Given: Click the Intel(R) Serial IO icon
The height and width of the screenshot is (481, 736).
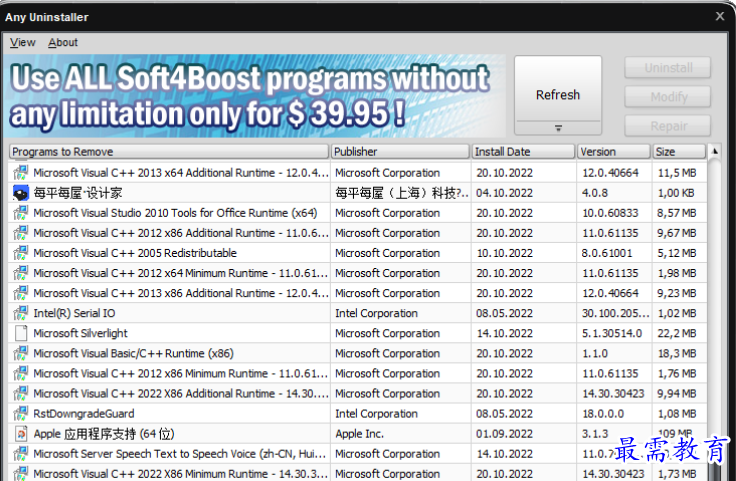Looking at the screenshot, I should 20,313.
